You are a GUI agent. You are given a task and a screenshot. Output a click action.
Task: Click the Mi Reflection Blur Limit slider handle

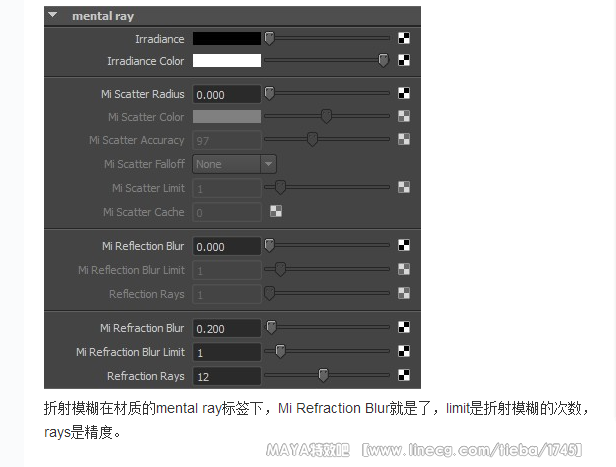point(280,269)
